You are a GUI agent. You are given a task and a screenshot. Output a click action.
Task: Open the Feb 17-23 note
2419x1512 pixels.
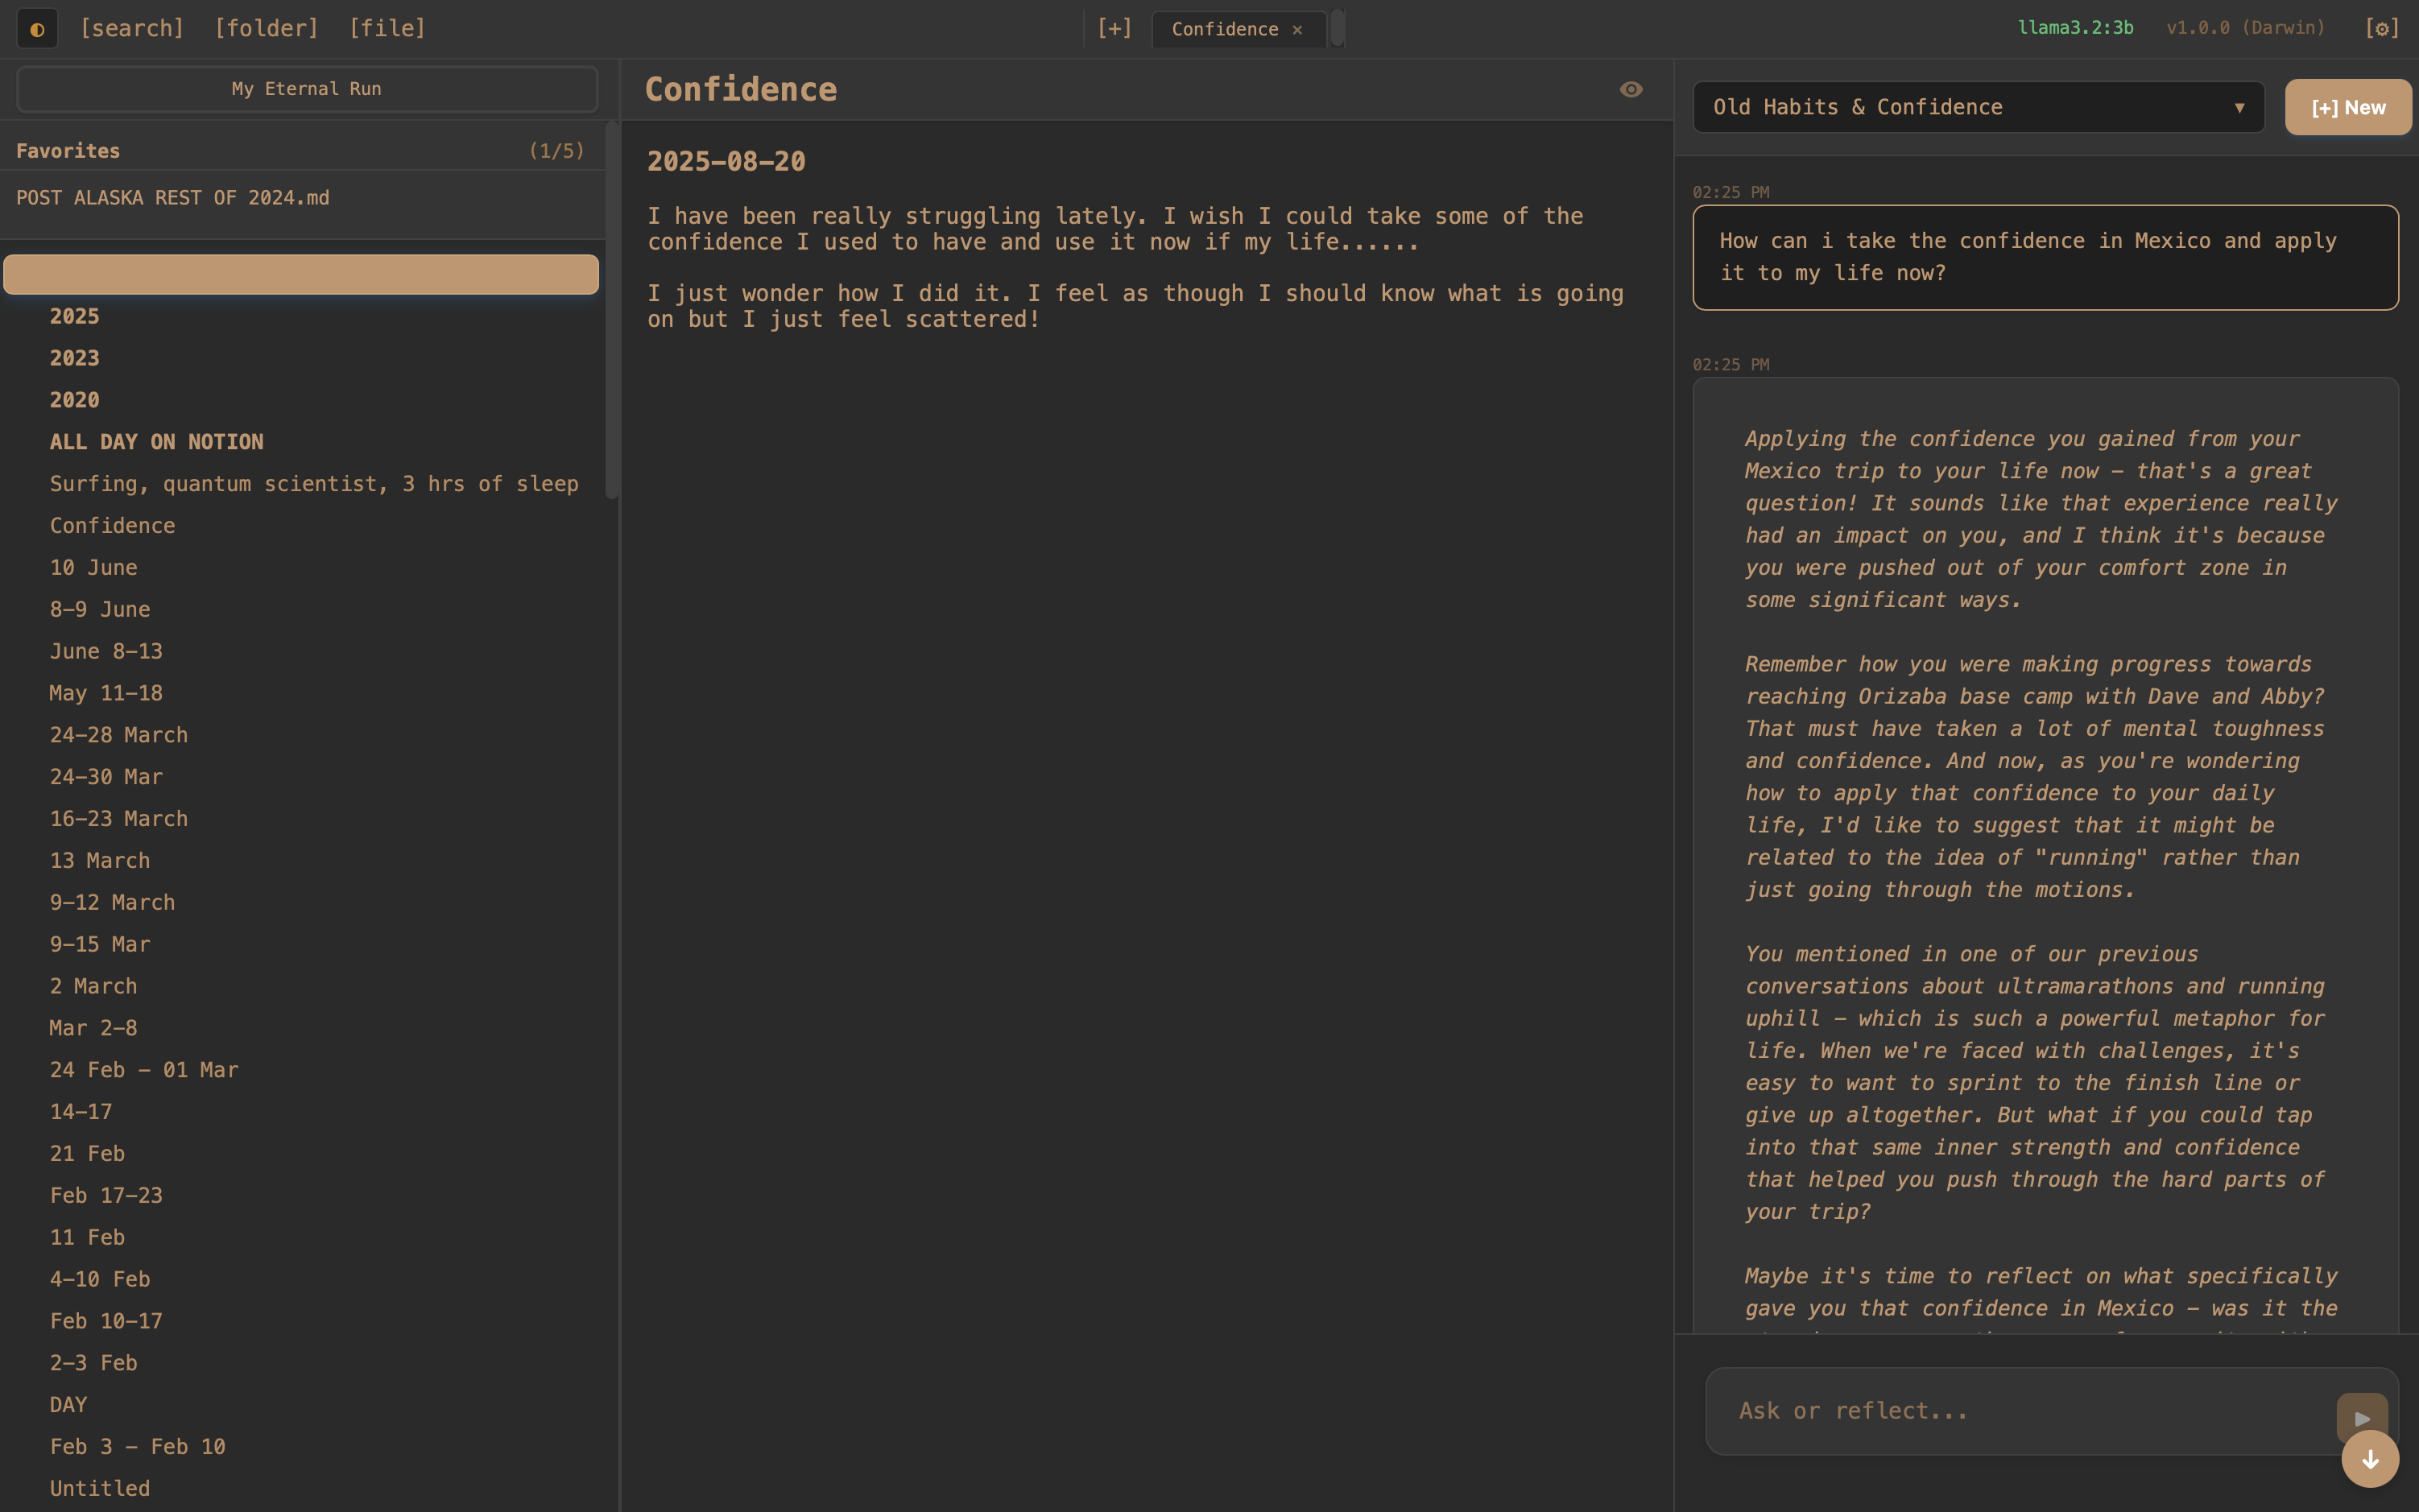[106, 1196]
